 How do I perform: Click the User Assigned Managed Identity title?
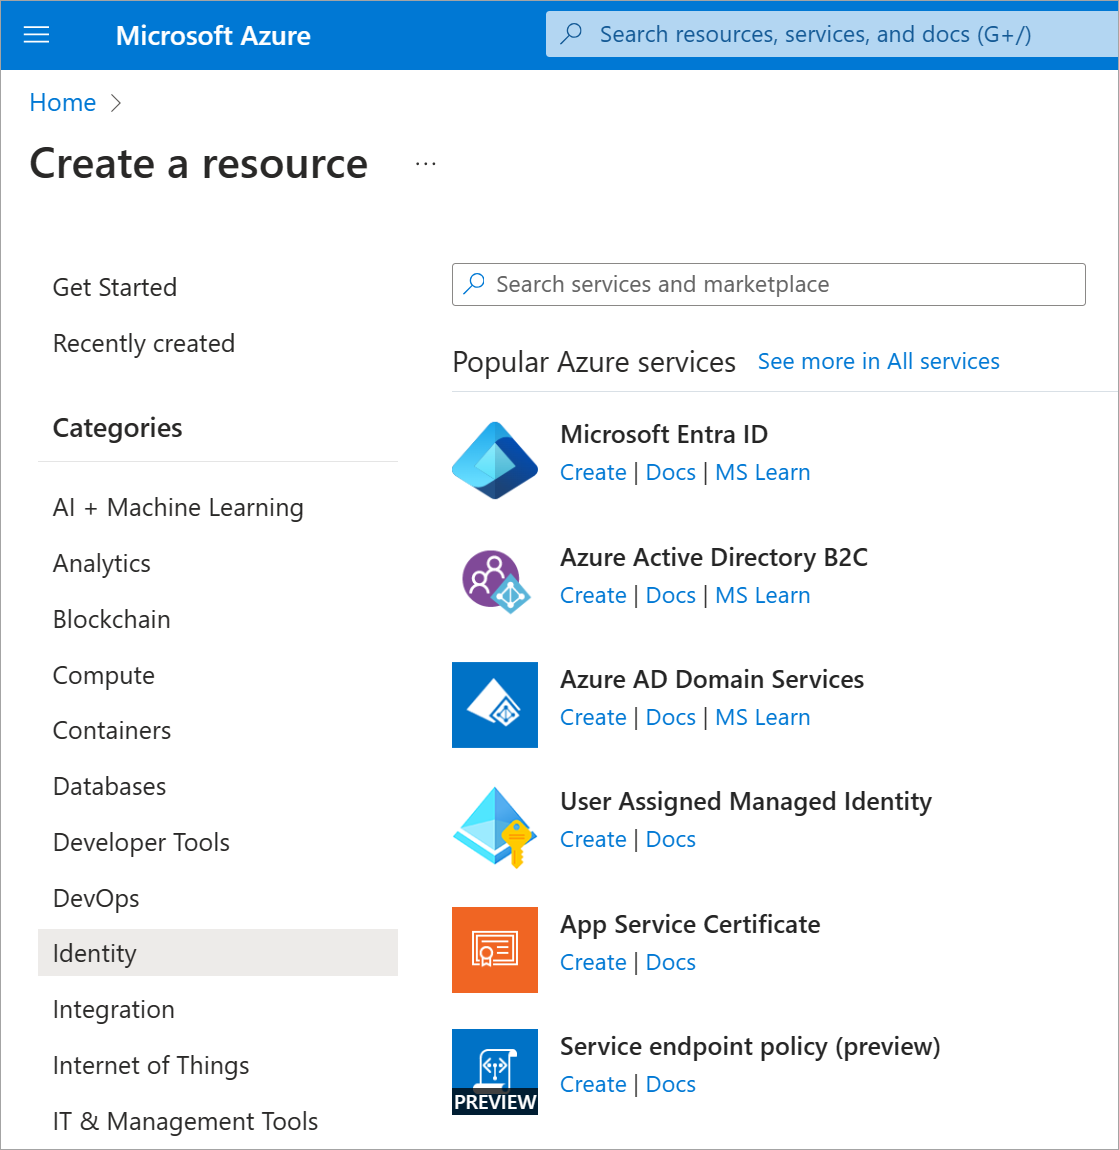coord(746,802)
